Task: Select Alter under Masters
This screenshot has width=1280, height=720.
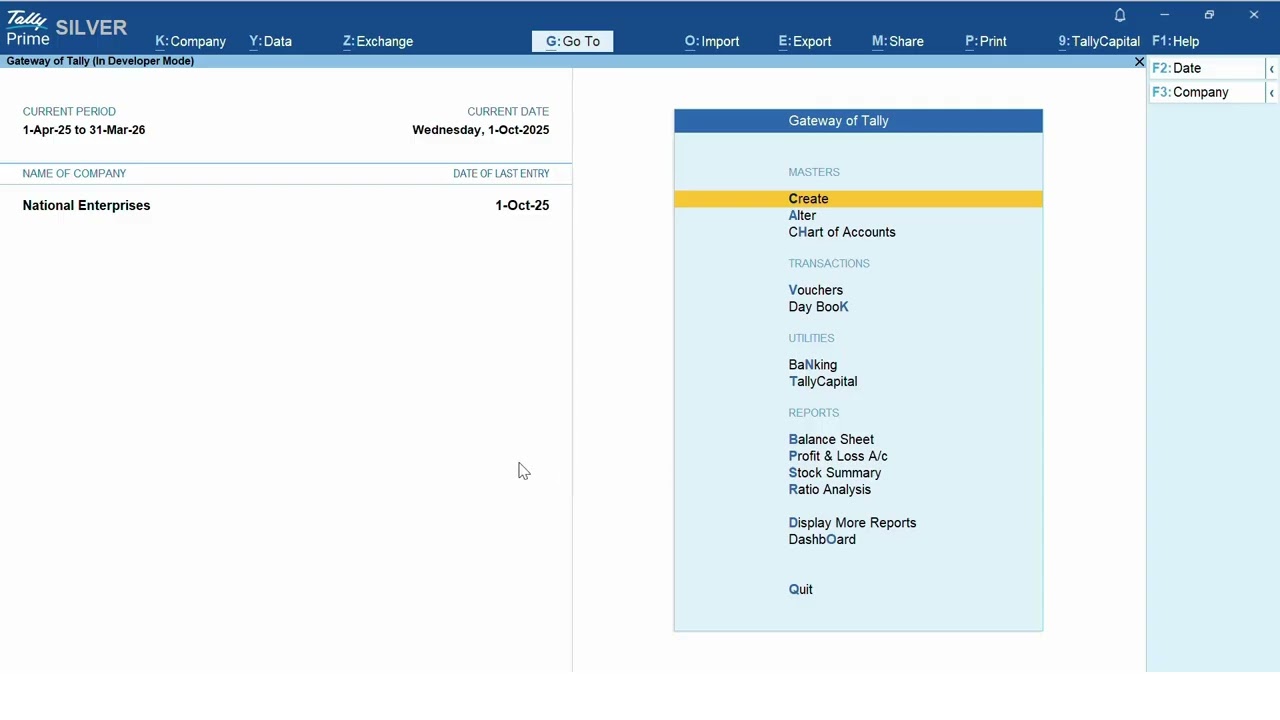Action: (x=802, y=216)
